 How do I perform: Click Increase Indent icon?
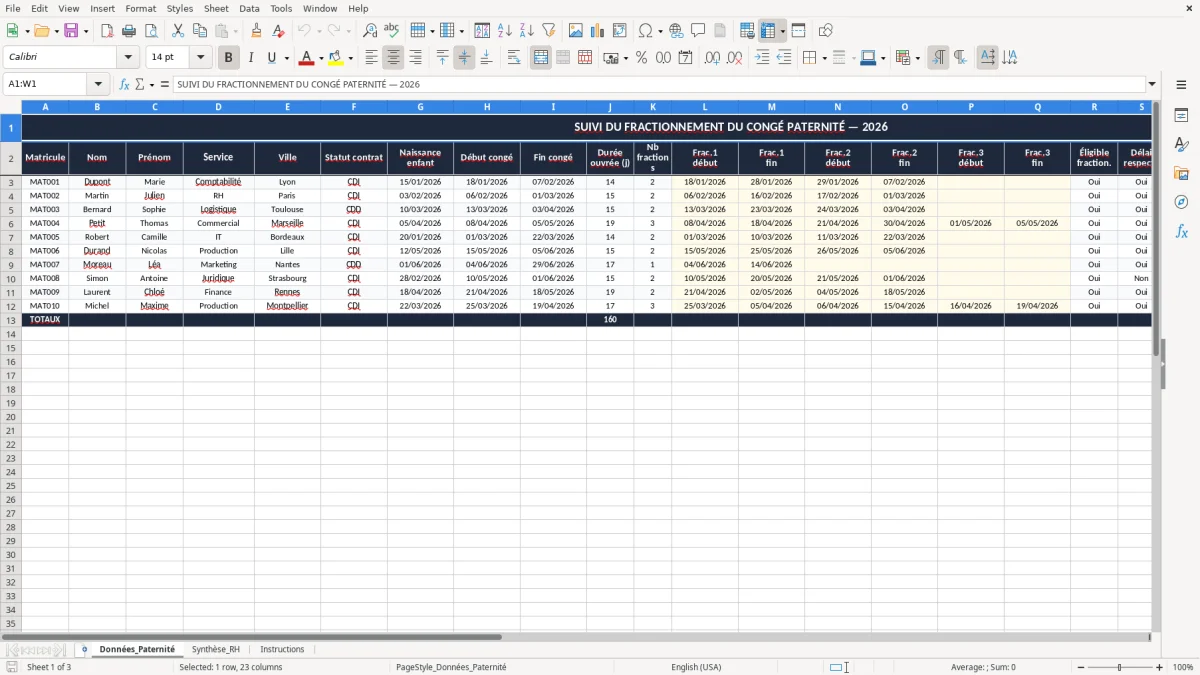click(762, 58)
